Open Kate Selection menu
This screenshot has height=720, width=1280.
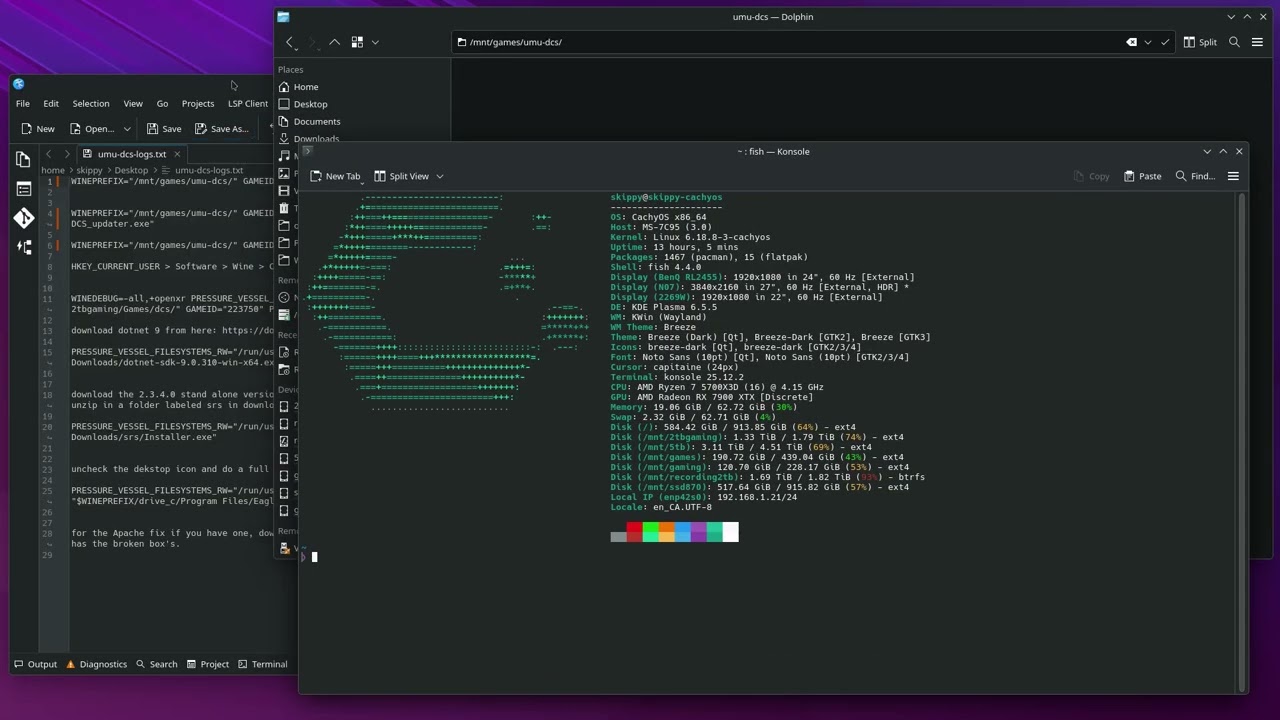[90, 103]
